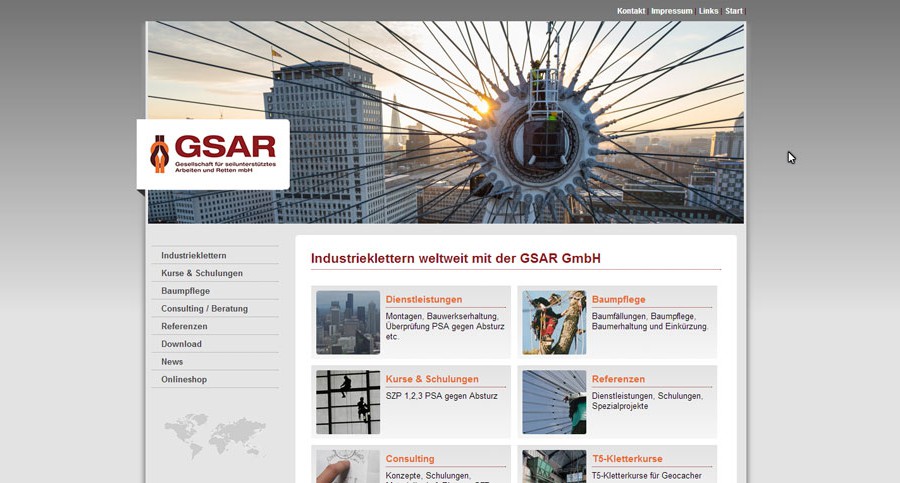Click 'T5-Kletterkurse für Geocacher' text
The image size is (900, 483).
[647, 476]
